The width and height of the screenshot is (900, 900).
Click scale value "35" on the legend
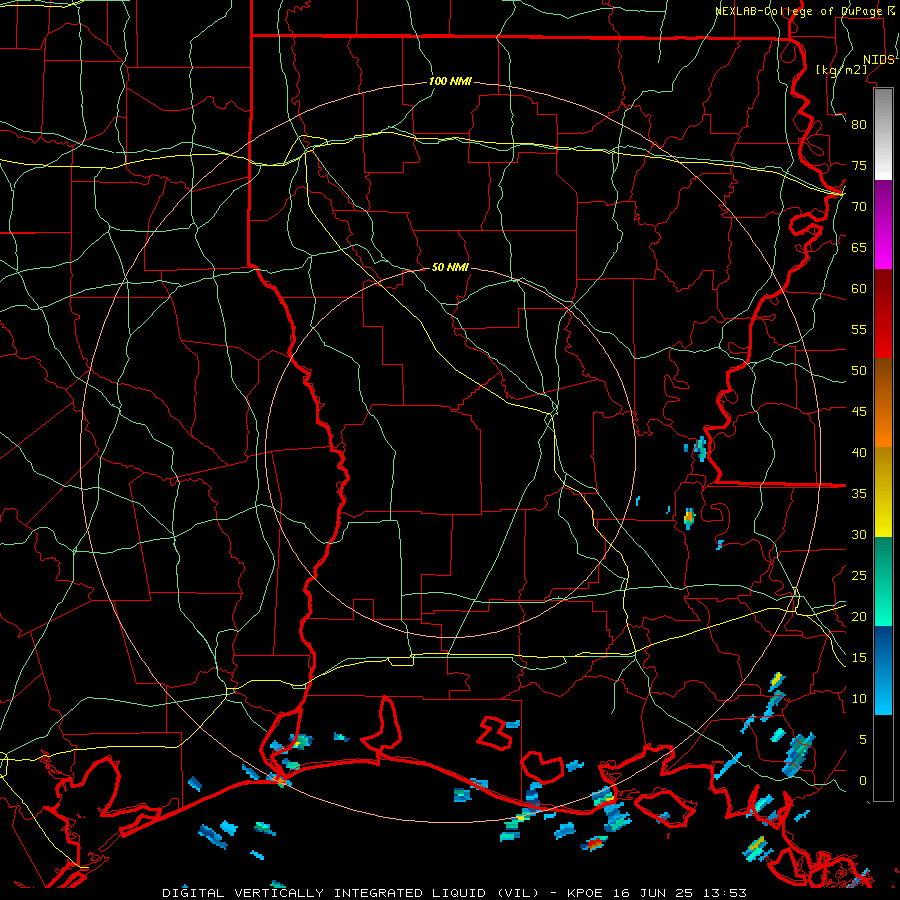pos(859,494)
